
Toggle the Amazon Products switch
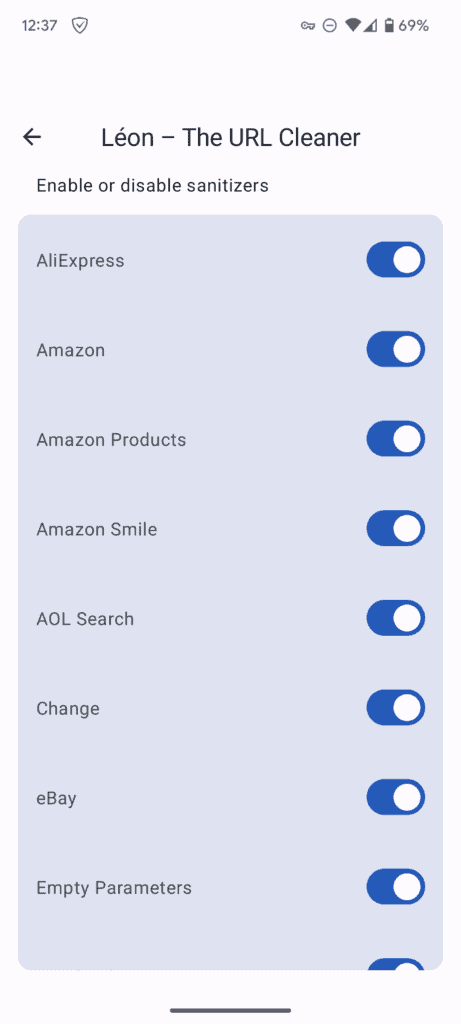coord(396,439)
